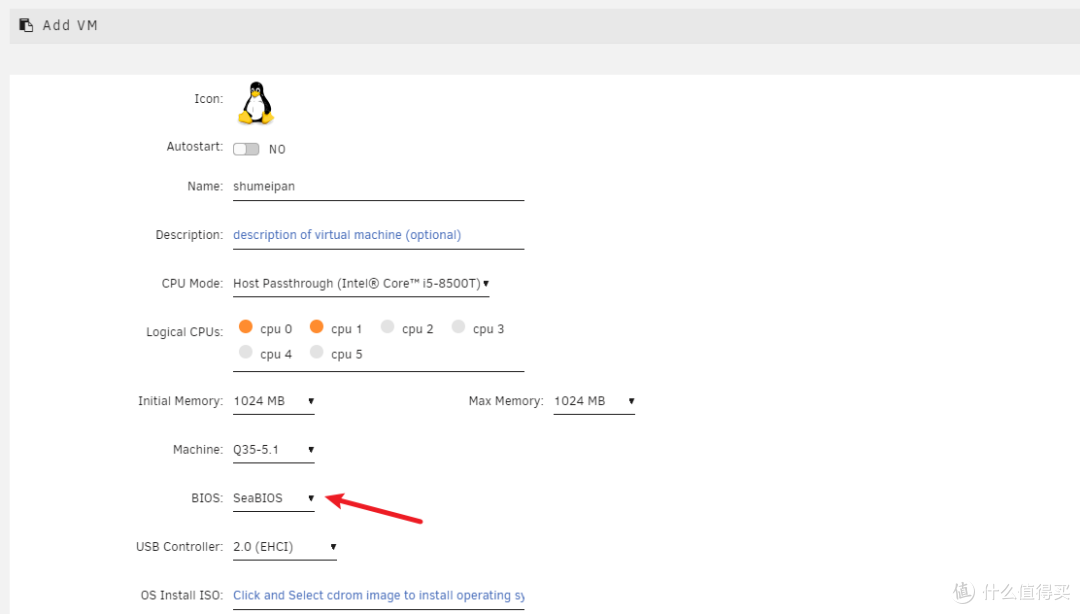This screenshot has height=614, width=1080.
Task: Open the CPU Mode dropdown
Action: coord(361,284)
